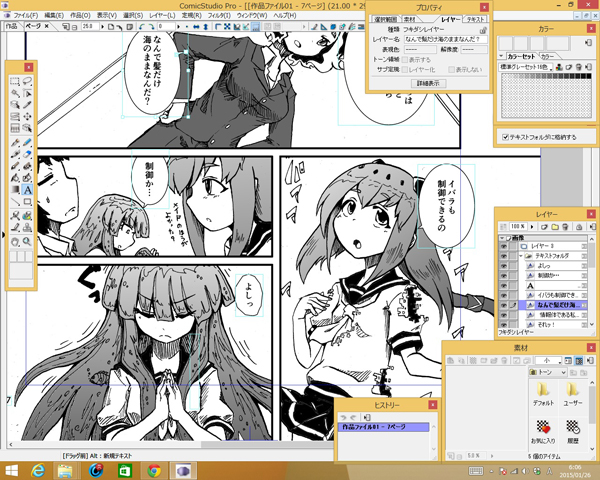600x480 pixels.
Task: Select history entry 作品ファイル01 - 7ページ
Action: [x=383, y=427]
